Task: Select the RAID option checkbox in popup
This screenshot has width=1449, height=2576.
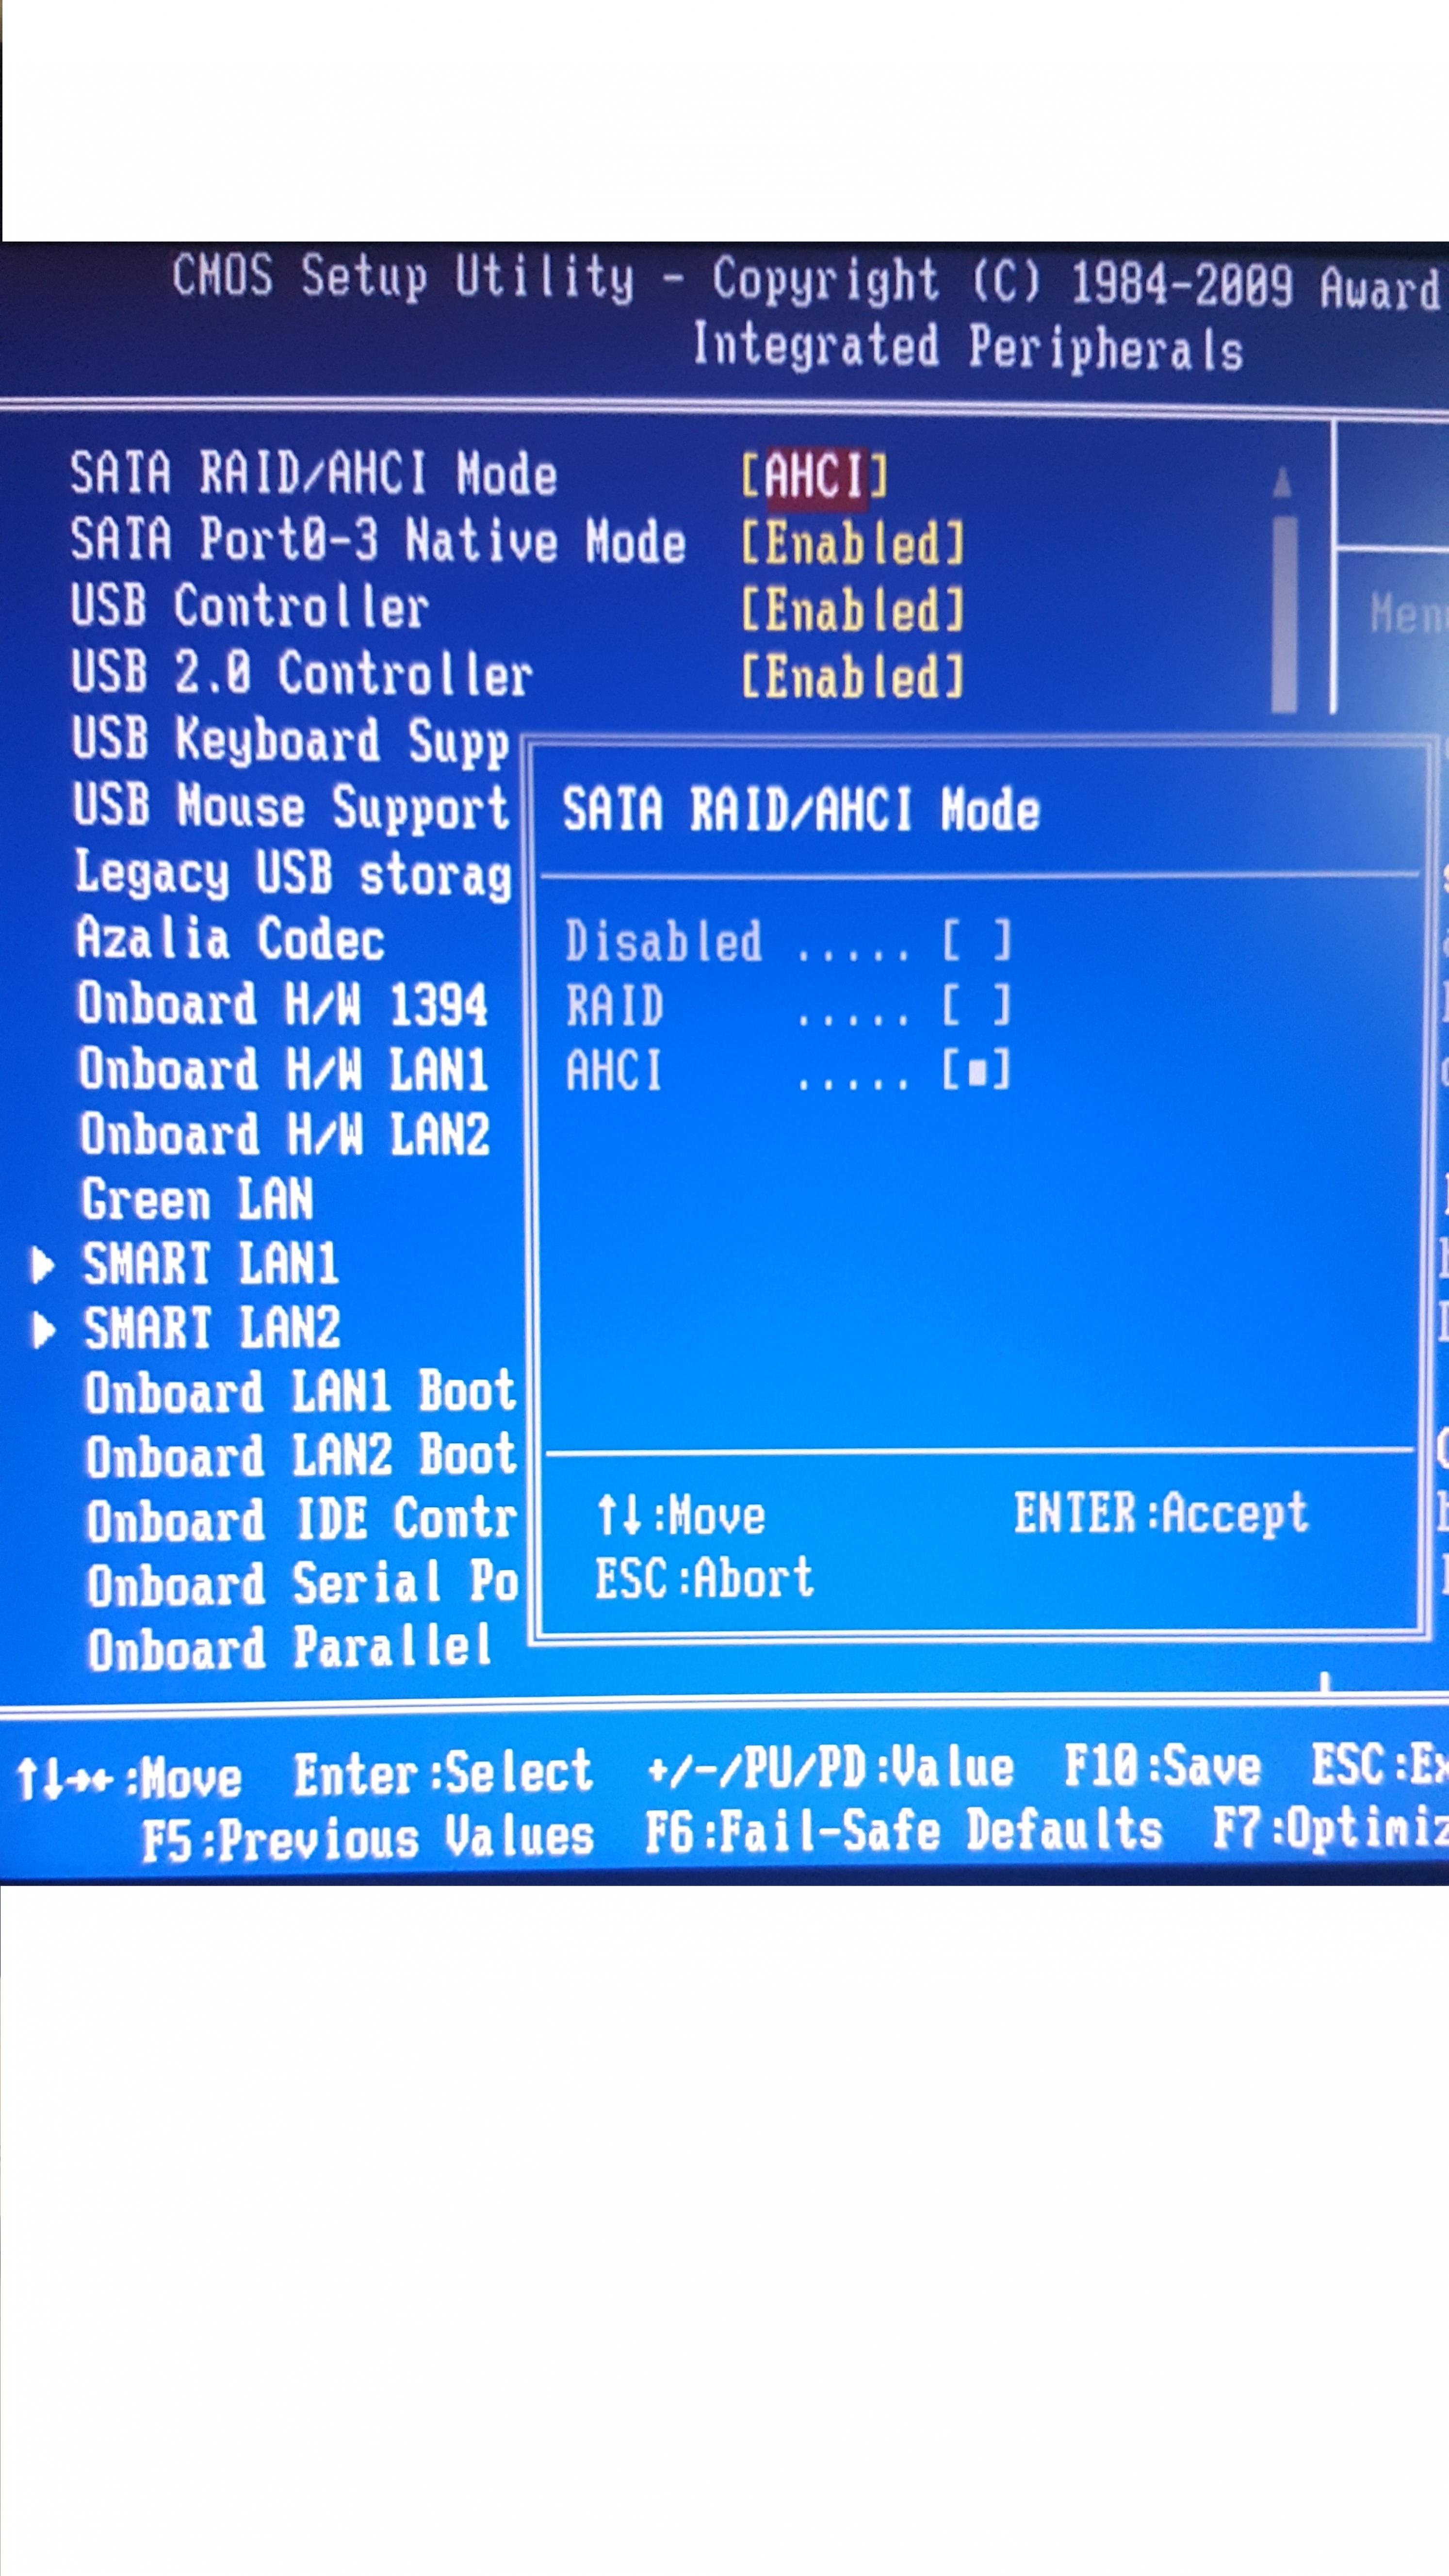Action: (976, 1006)
